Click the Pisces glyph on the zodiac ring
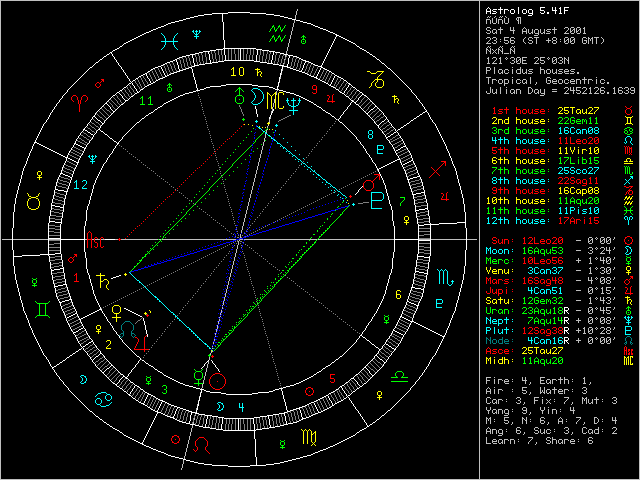This screenshot has height=480, width=640. click(x=173, y=39)
